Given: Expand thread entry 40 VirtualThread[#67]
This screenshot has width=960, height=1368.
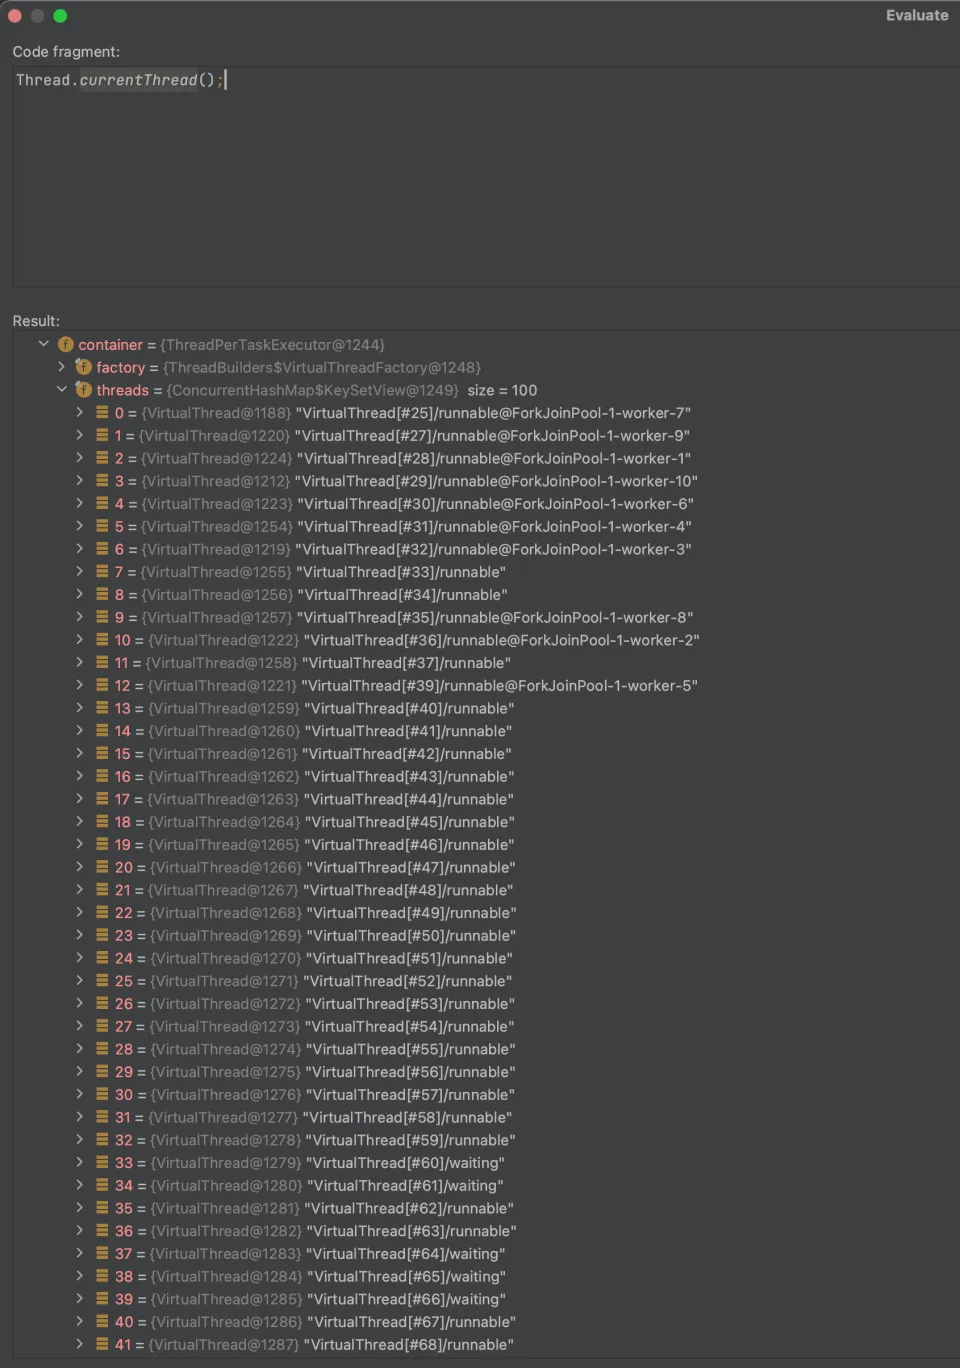Looking at the screenshot, I should click(80, 1321).
